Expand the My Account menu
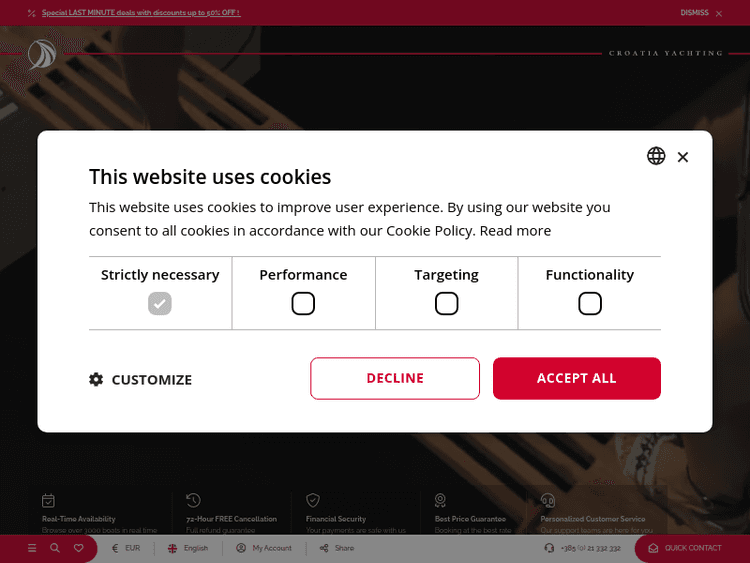The width and height of the screenshot is (750, 563). [264, 548]
